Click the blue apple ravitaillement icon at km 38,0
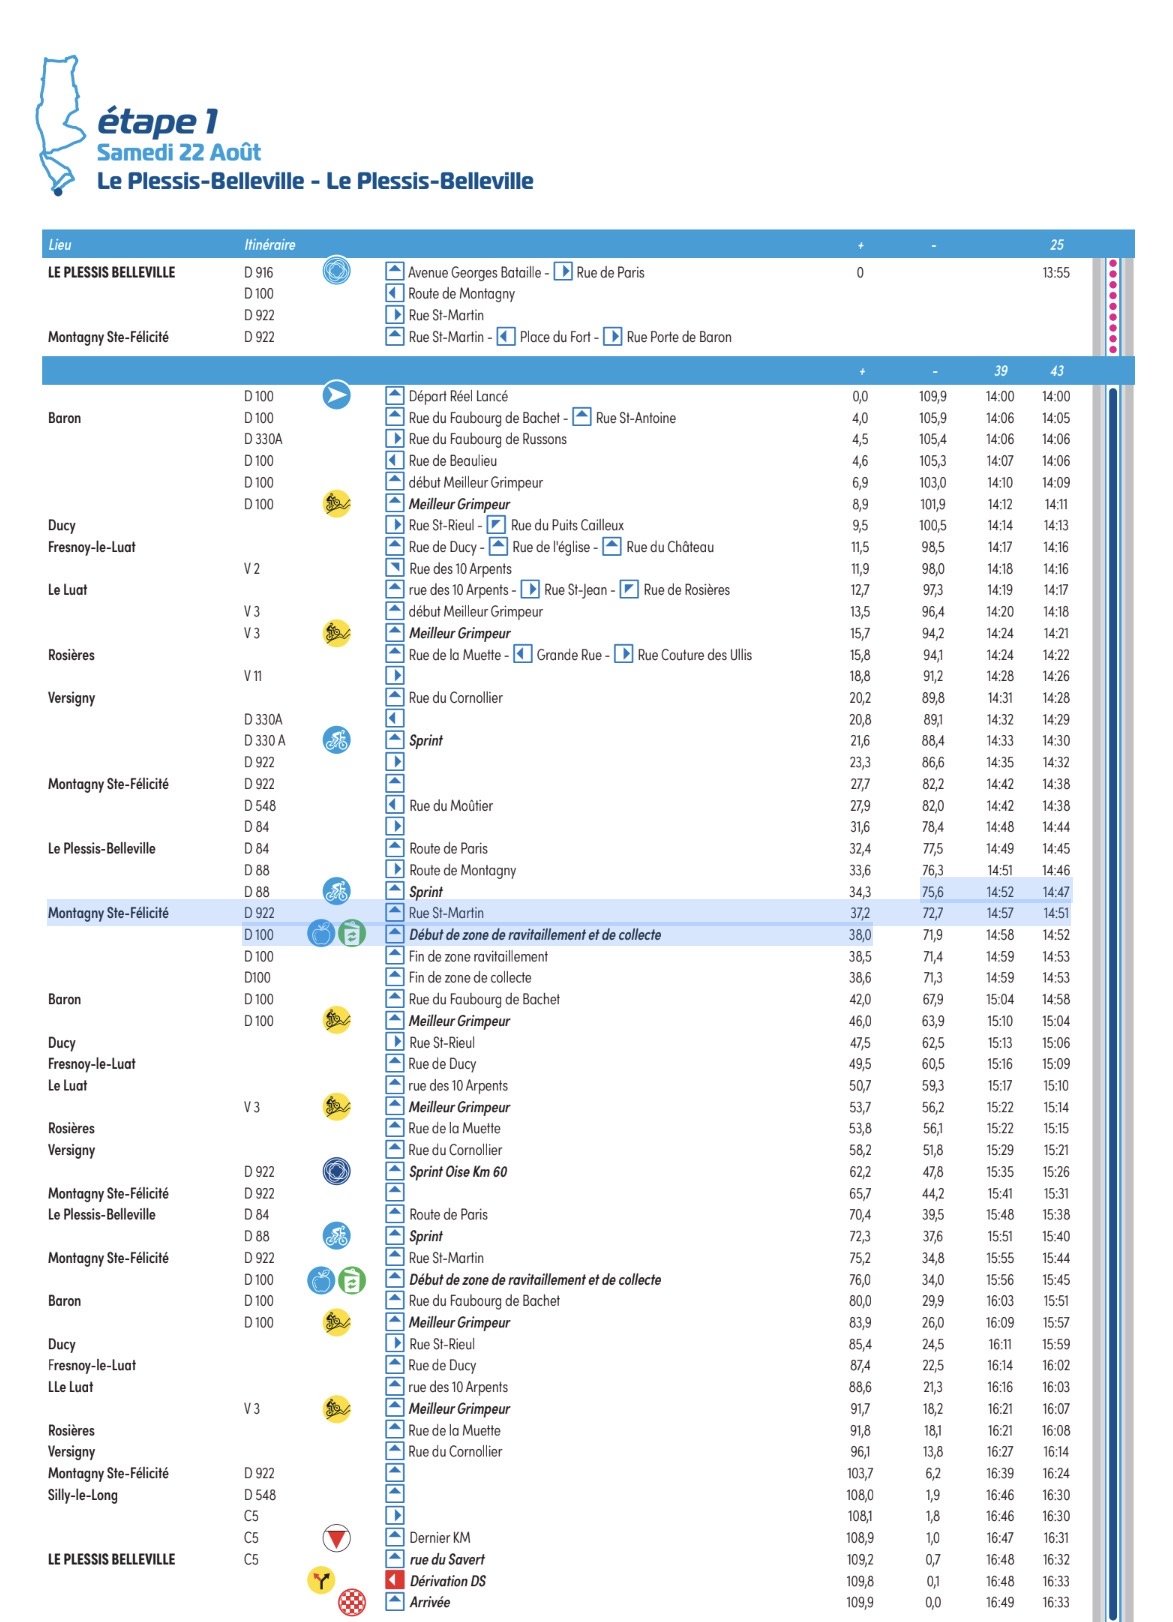This screenshot has height=1622, width=1173. click(x=321, y=934)
